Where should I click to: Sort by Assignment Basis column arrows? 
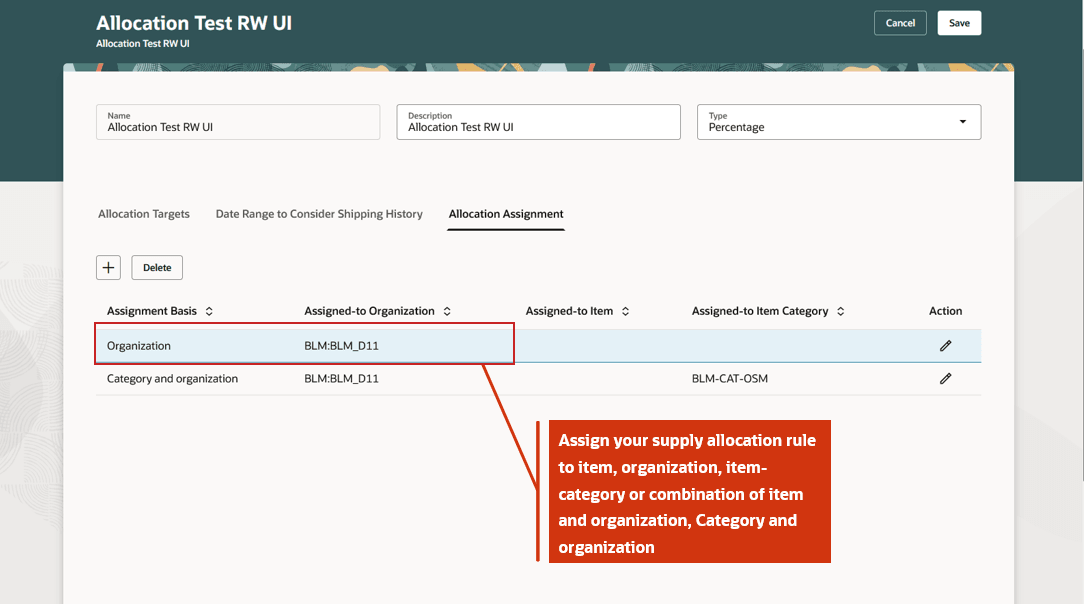click(209, 312)
